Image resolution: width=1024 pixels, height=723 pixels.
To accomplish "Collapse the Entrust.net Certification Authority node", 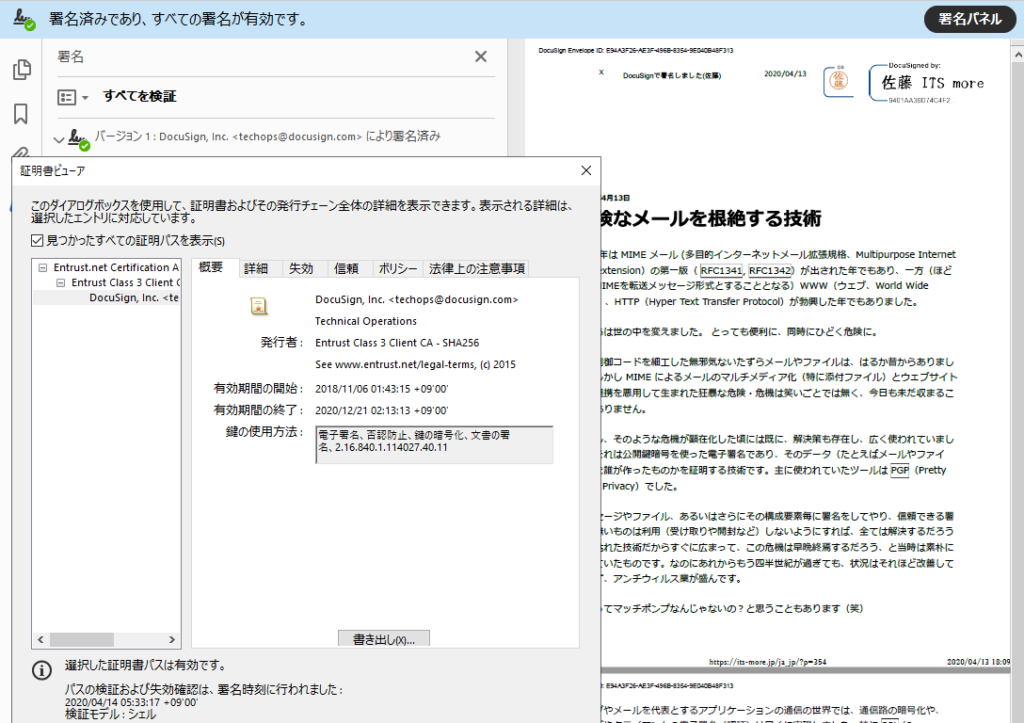I will tap(43, 268).
